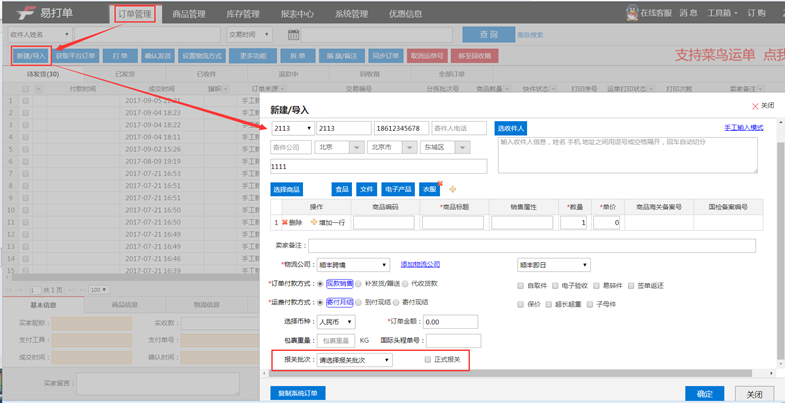This screenshot has width=785, height=403.
Task: Click the 新建/导入 button
Action: coord(31,56)
